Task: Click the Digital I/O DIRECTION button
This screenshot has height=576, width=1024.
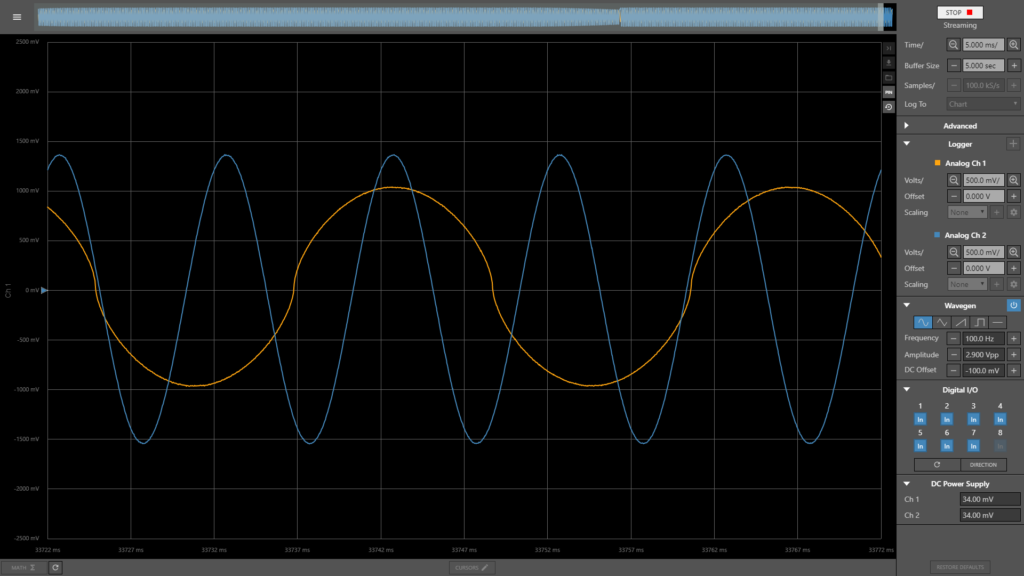Action: point(984,465)
